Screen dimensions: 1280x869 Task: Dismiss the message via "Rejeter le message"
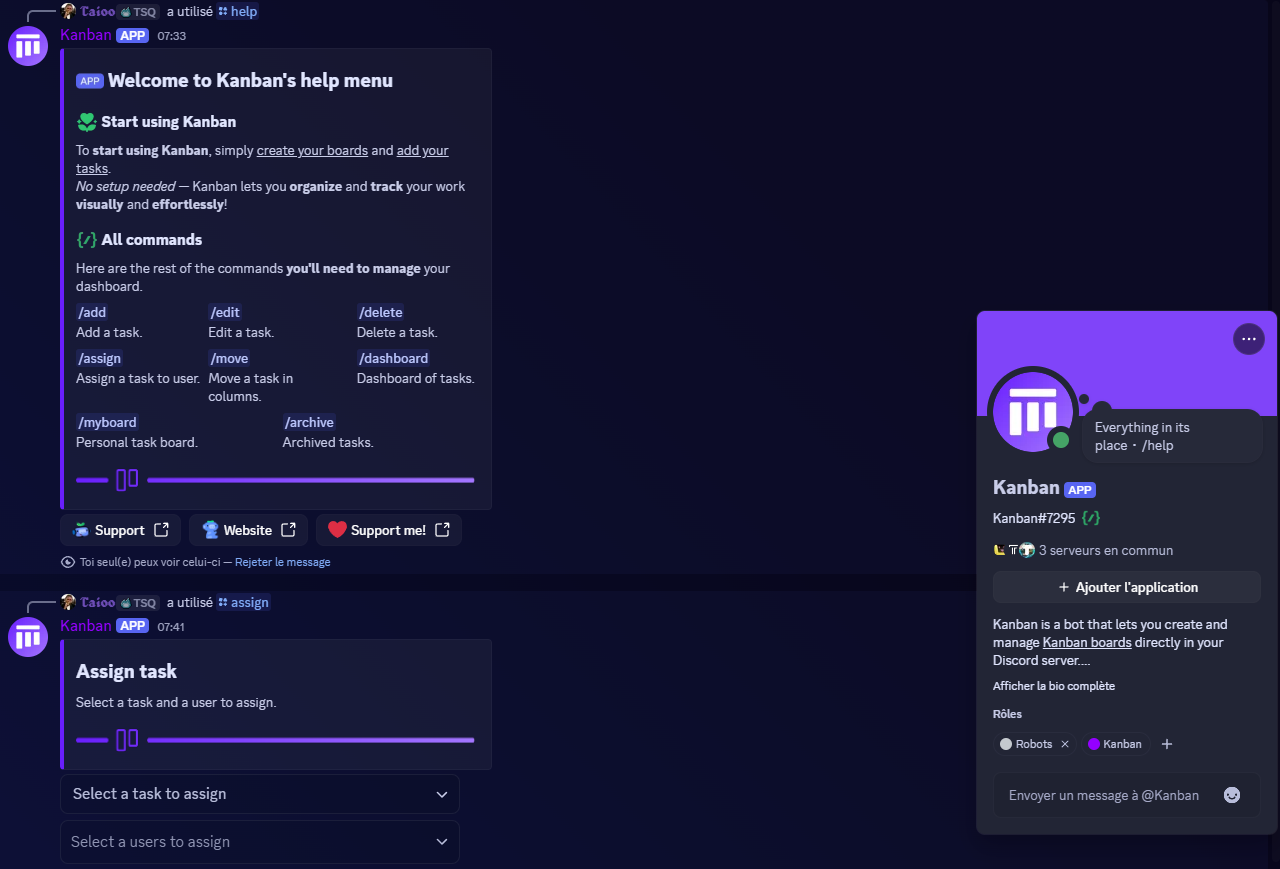282,561
